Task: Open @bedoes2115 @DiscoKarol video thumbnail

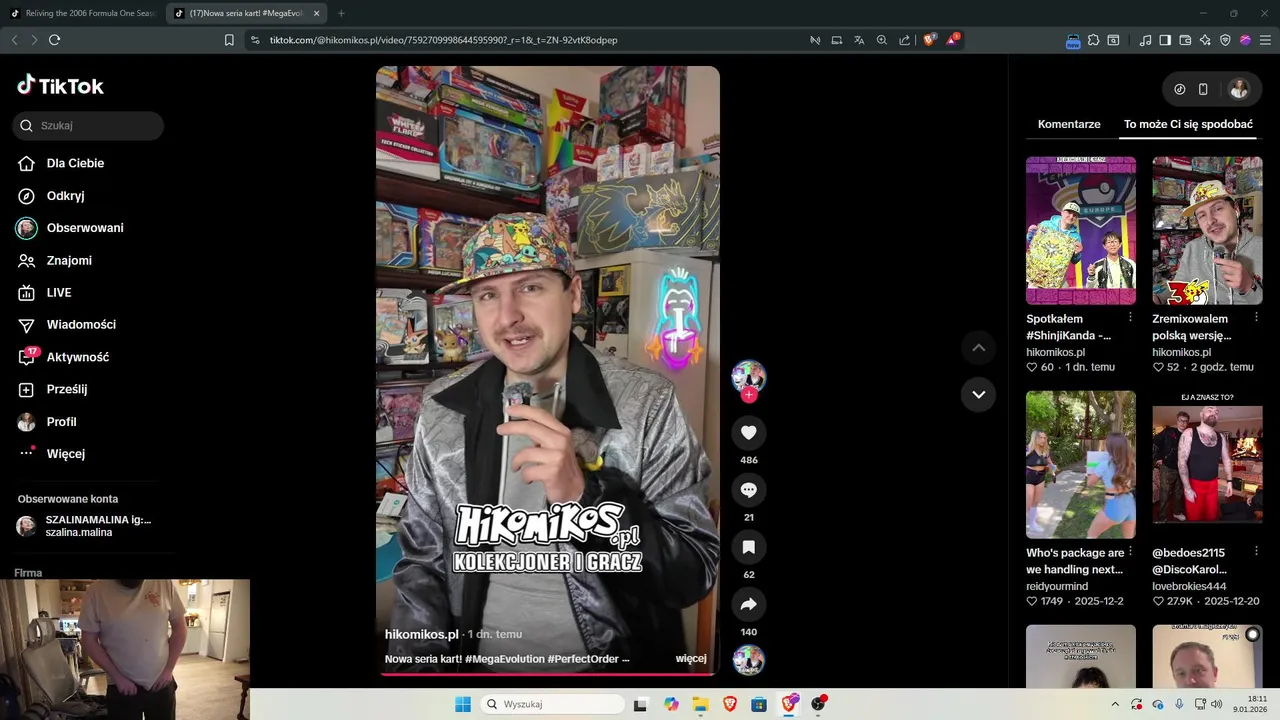Action: pyautogui.click(x=1207, y=464)
